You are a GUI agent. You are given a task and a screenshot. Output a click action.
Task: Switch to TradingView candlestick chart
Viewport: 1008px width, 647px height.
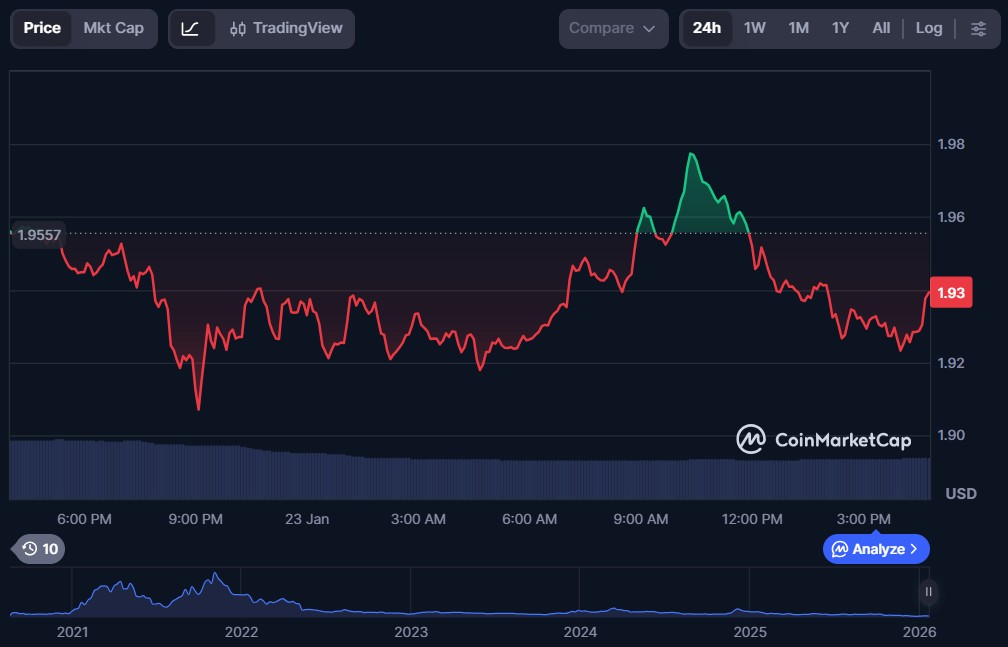click(x=286, y=29)
